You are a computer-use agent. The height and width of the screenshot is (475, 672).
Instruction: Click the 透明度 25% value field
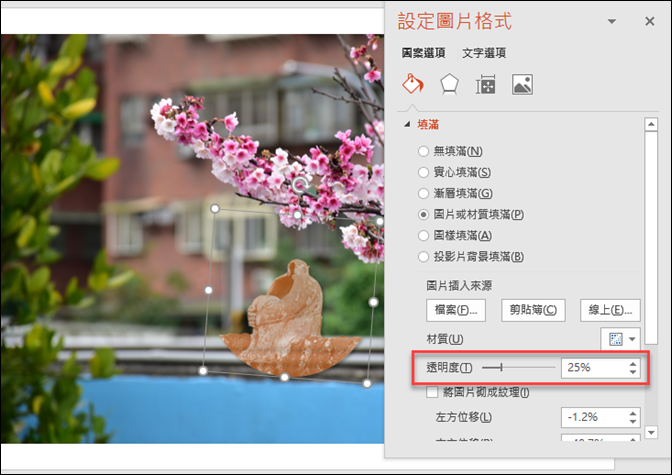point(594,368)
